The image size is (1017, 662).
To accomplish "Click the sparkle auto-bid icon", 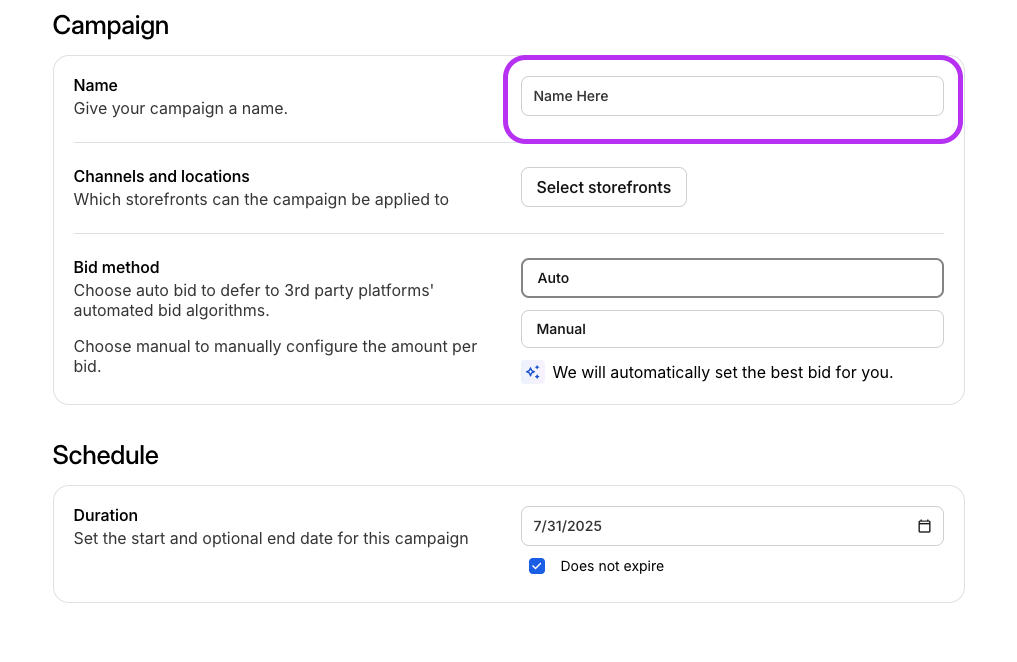I will 533,372.
